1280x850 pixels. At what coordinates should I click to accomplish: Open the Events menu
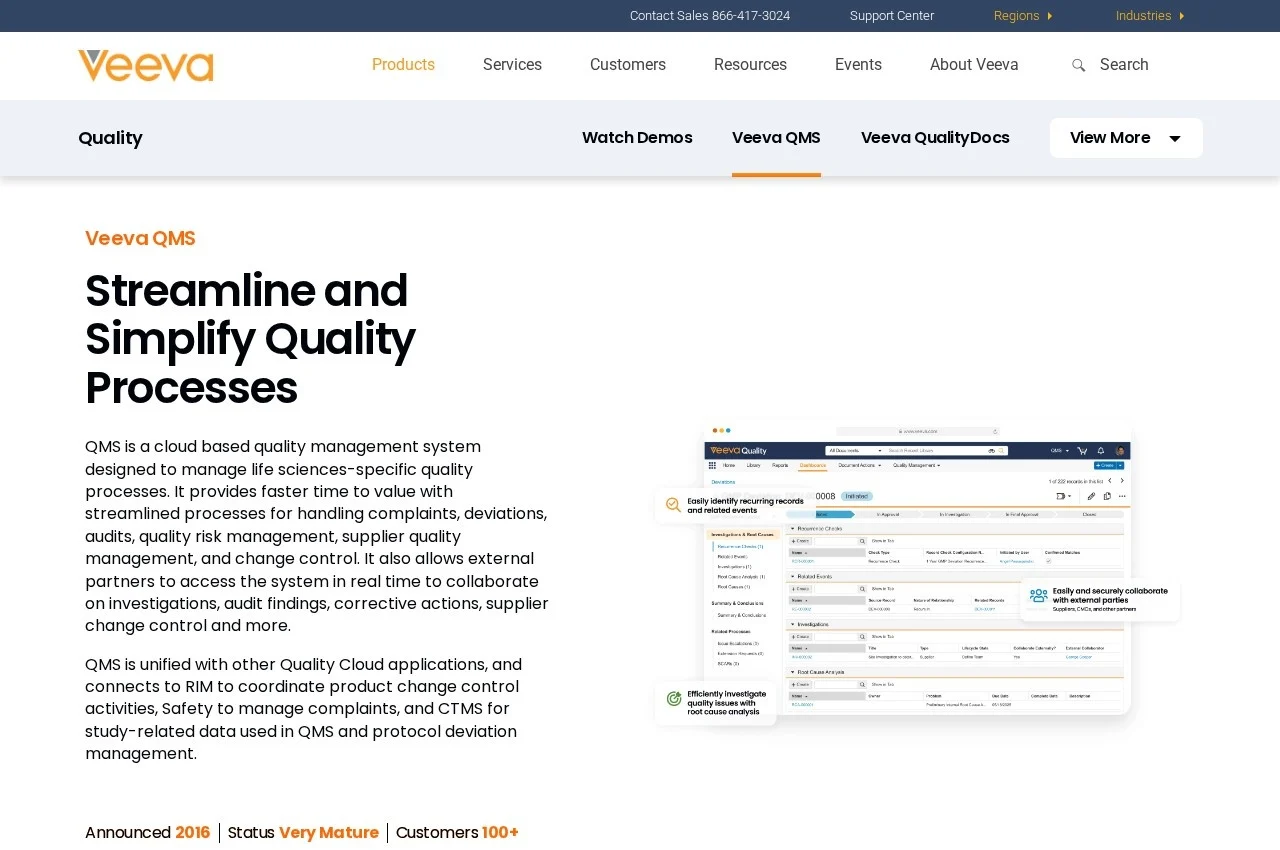point(858,65)
